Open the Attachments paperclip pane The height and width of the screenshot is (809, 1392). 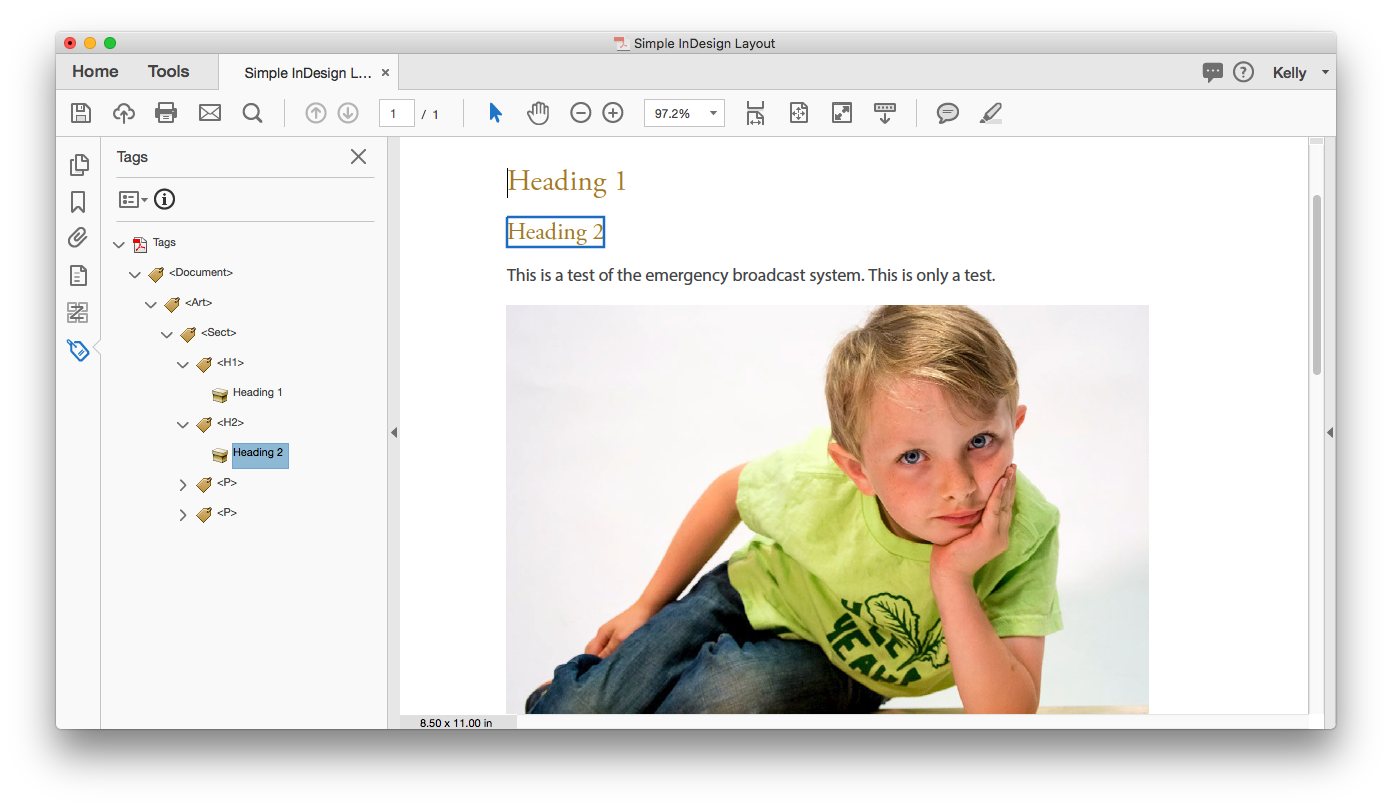(x=78, y=238)
